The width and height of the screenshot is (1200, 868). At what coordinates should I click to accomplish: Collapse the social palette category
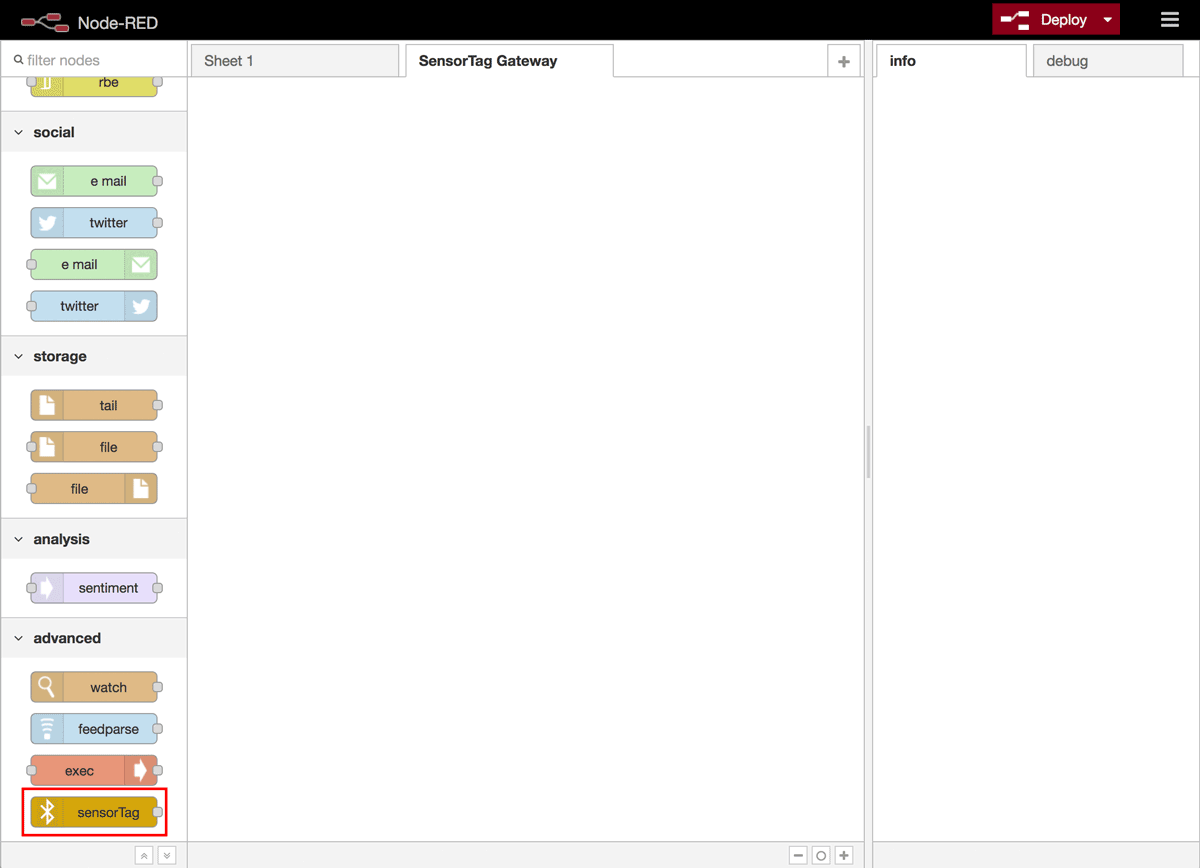[93, 132]
